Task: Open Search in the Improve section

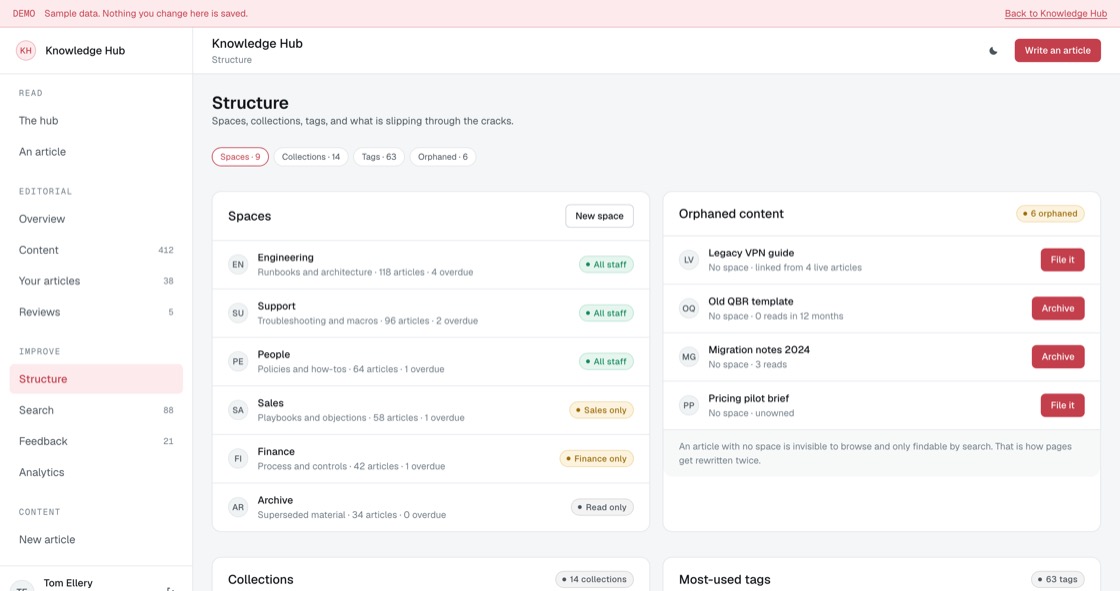Action: click(96, 410)
